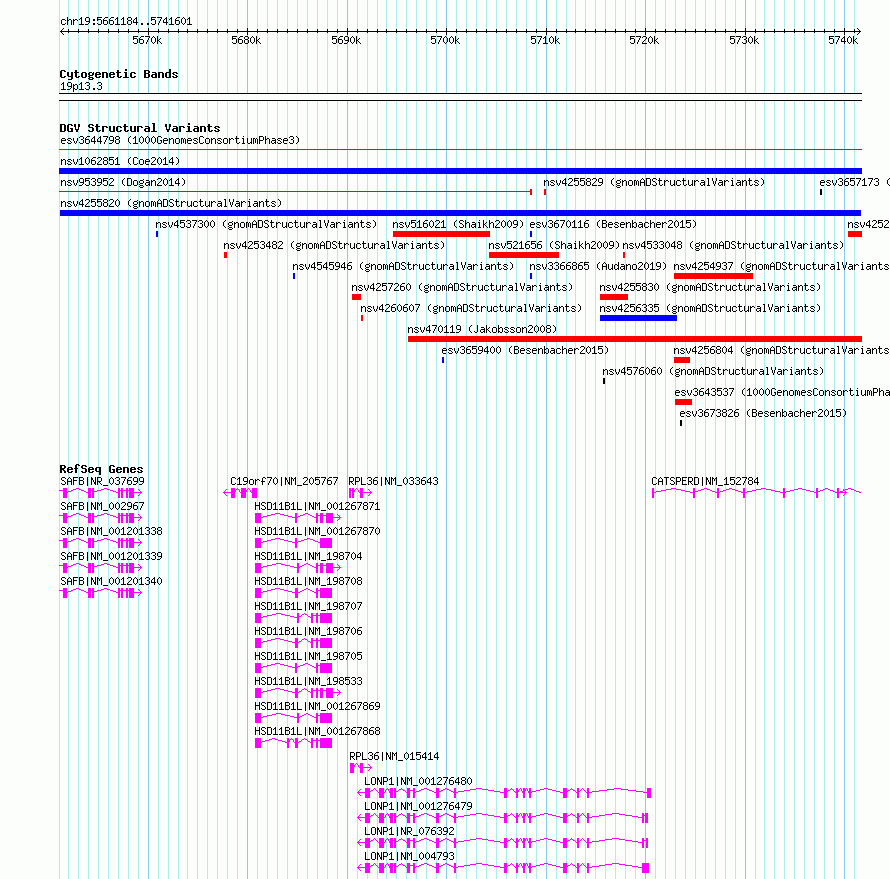Open SAFB|NM_001201338 transcript
This screenshot has height=879, width=890.
101,542
